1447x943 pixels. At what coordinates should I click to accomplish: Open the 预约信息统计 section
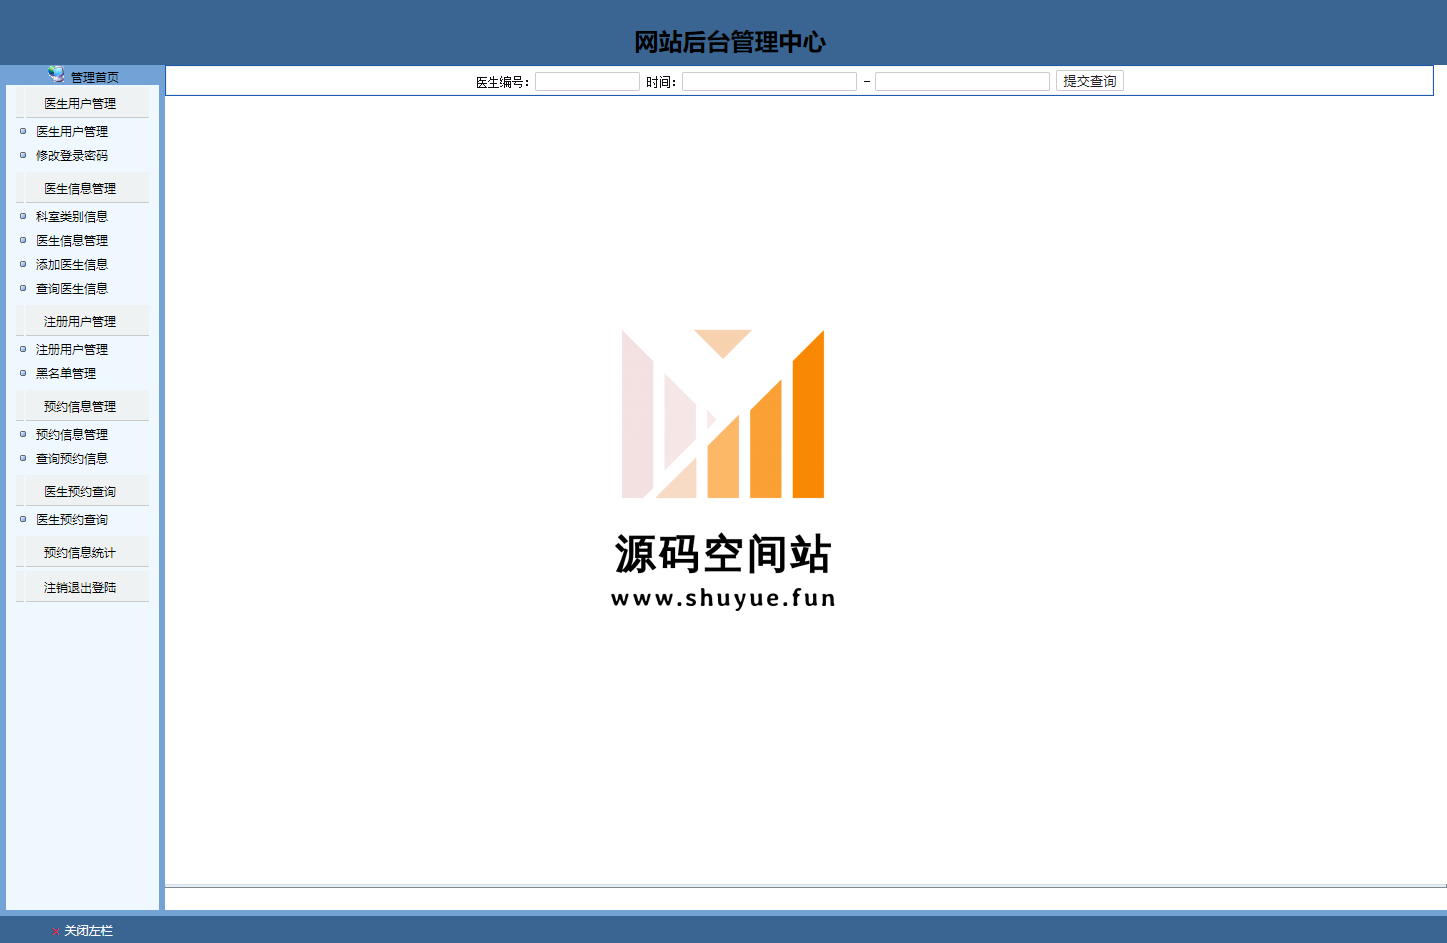(82, 552)
